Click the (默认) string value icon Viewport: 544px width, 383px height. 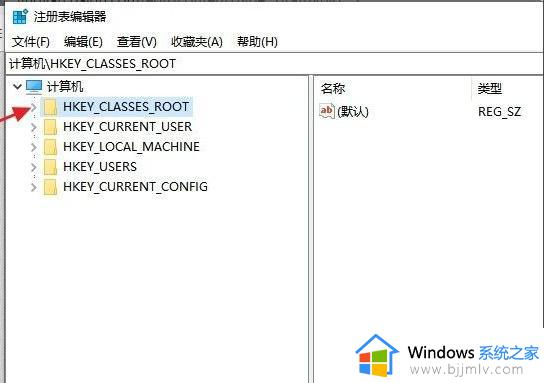pos(327,111)
